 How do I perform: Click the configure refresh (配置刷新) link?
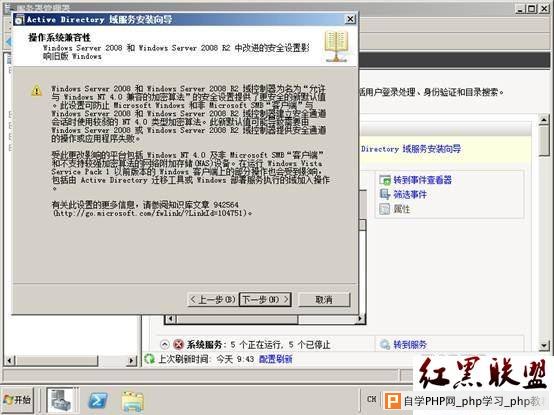pos(276,359)
